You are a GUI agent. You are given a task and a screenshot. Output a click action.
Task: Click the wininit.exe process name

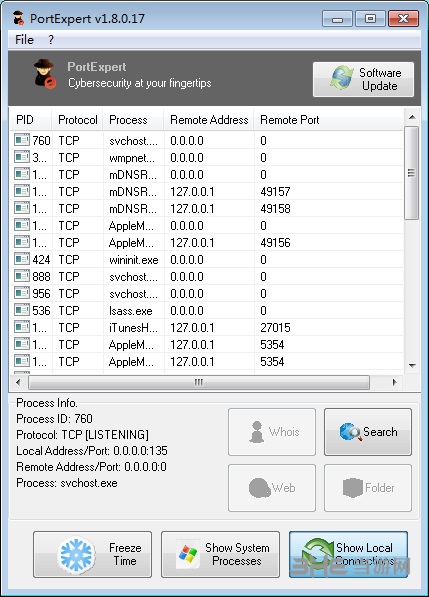[x=133, y=260]
